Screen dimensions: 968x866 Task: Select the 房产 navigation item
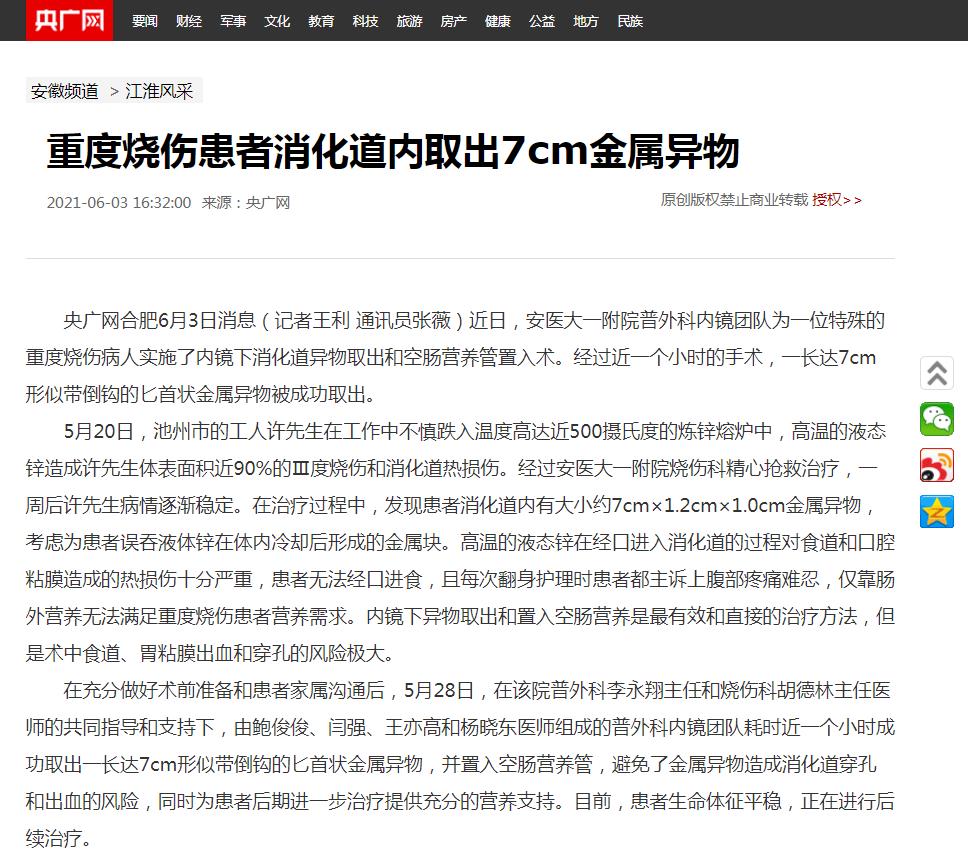[453, 21]
